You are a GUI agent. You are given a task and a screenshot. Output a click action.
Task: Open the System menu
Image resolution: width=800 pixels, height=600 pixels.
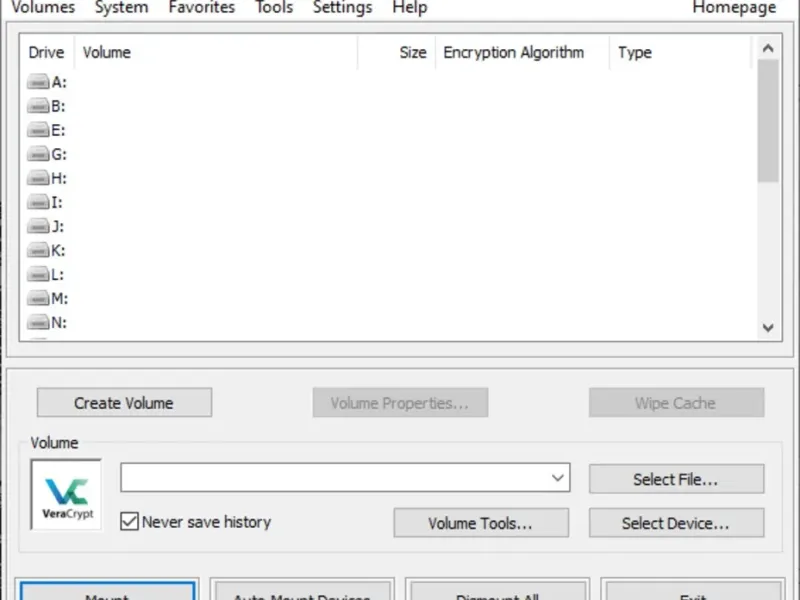tap(121, 7)
